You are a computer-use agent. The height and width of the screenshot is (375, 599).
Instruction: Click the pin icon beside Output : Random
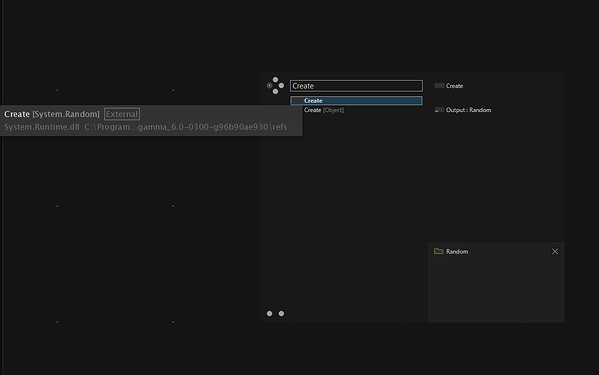point(439,110)
